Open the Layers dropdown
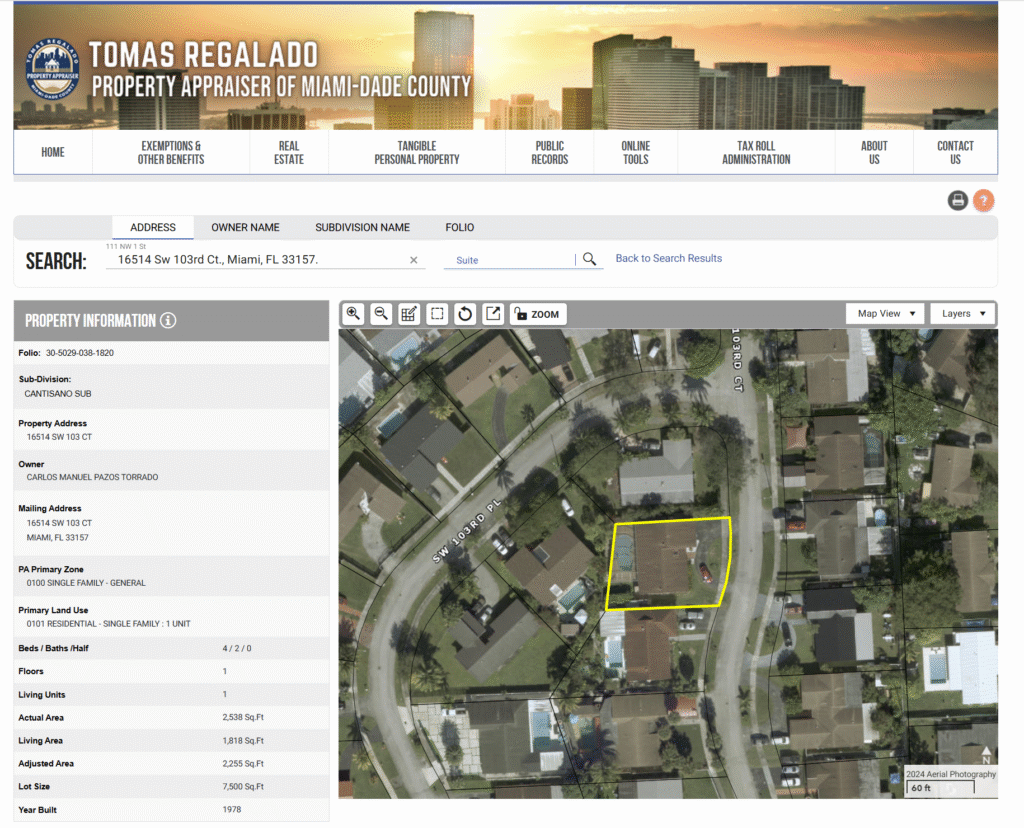This screenshot has width=1024, height=828. pyautogui.click(x=963, y=314)
